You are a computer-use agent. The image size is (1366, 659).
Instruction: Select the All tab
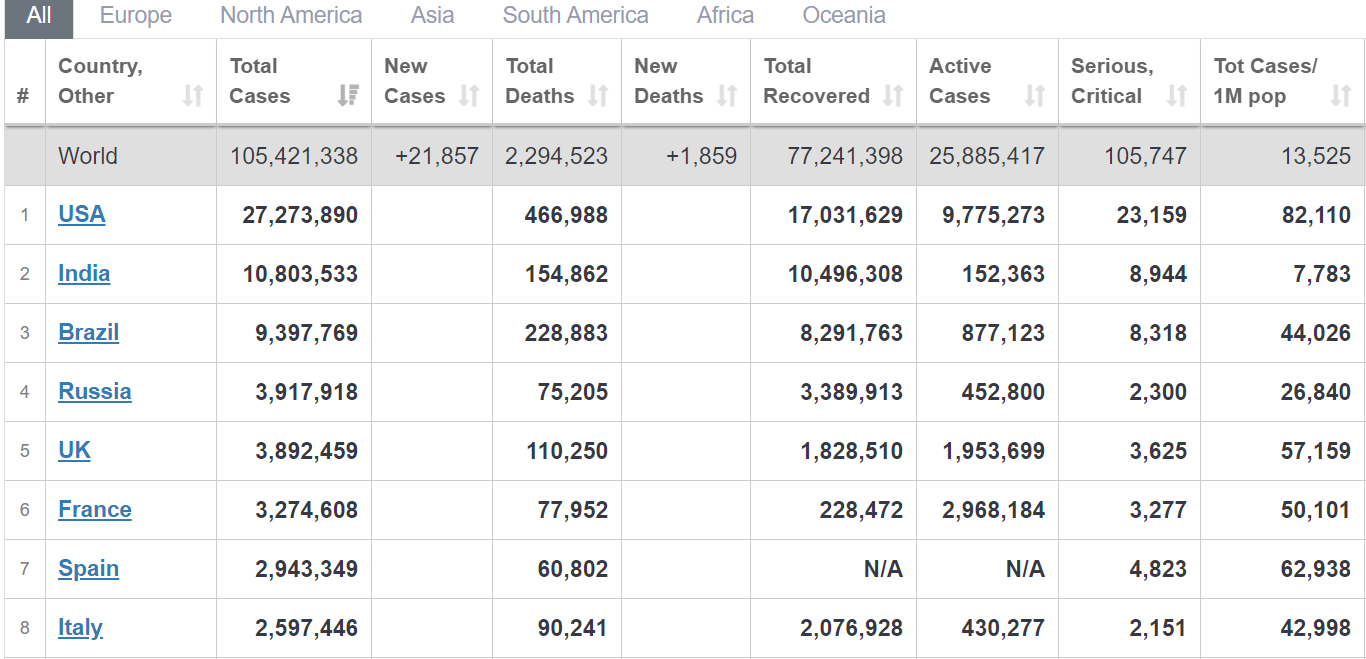point(39,16)
